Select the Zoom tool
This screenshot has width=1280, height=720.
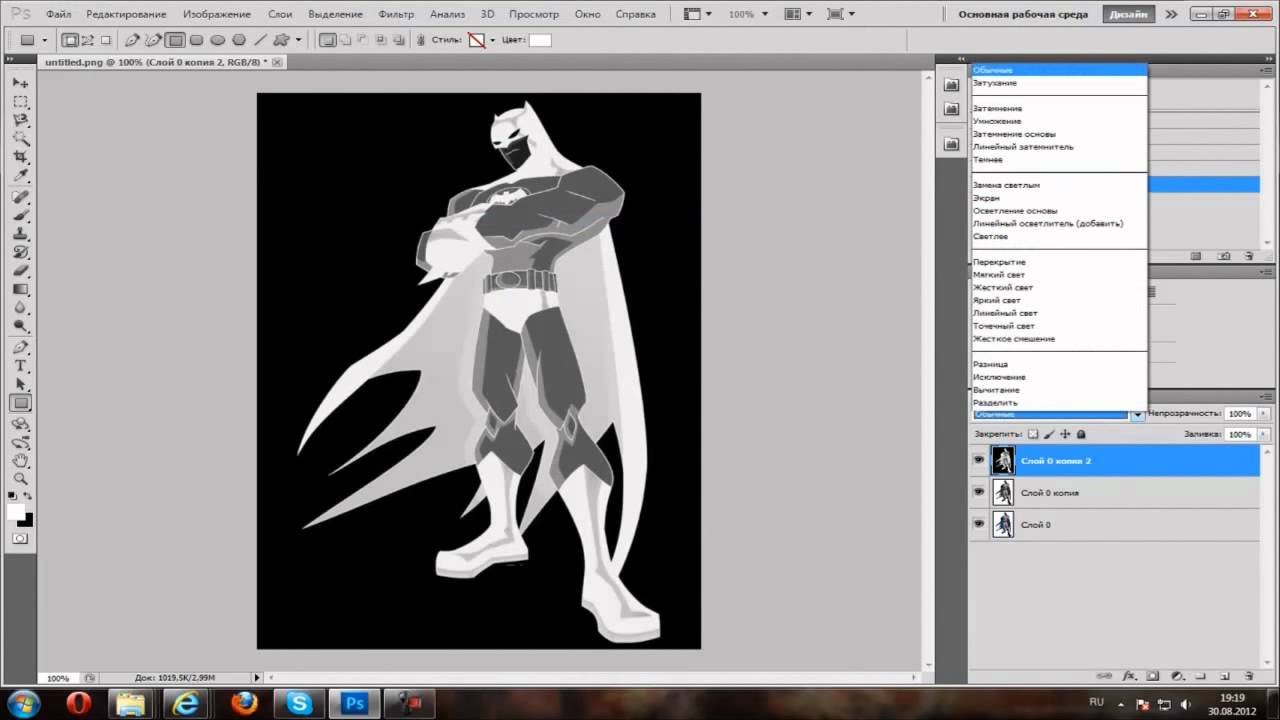point(20,480)
